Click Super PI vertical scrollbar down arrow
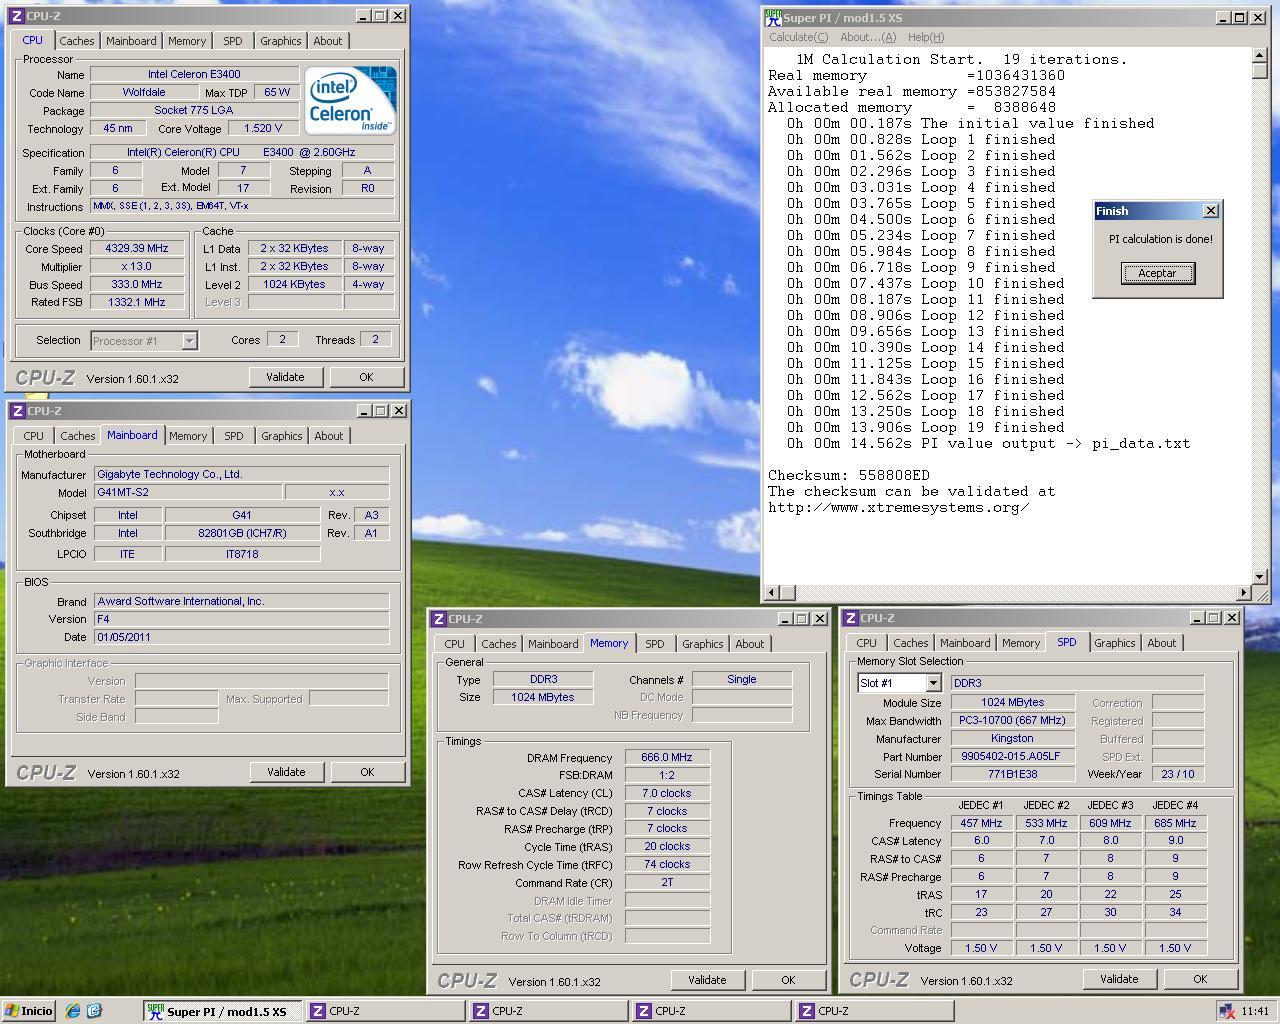 1259,577
